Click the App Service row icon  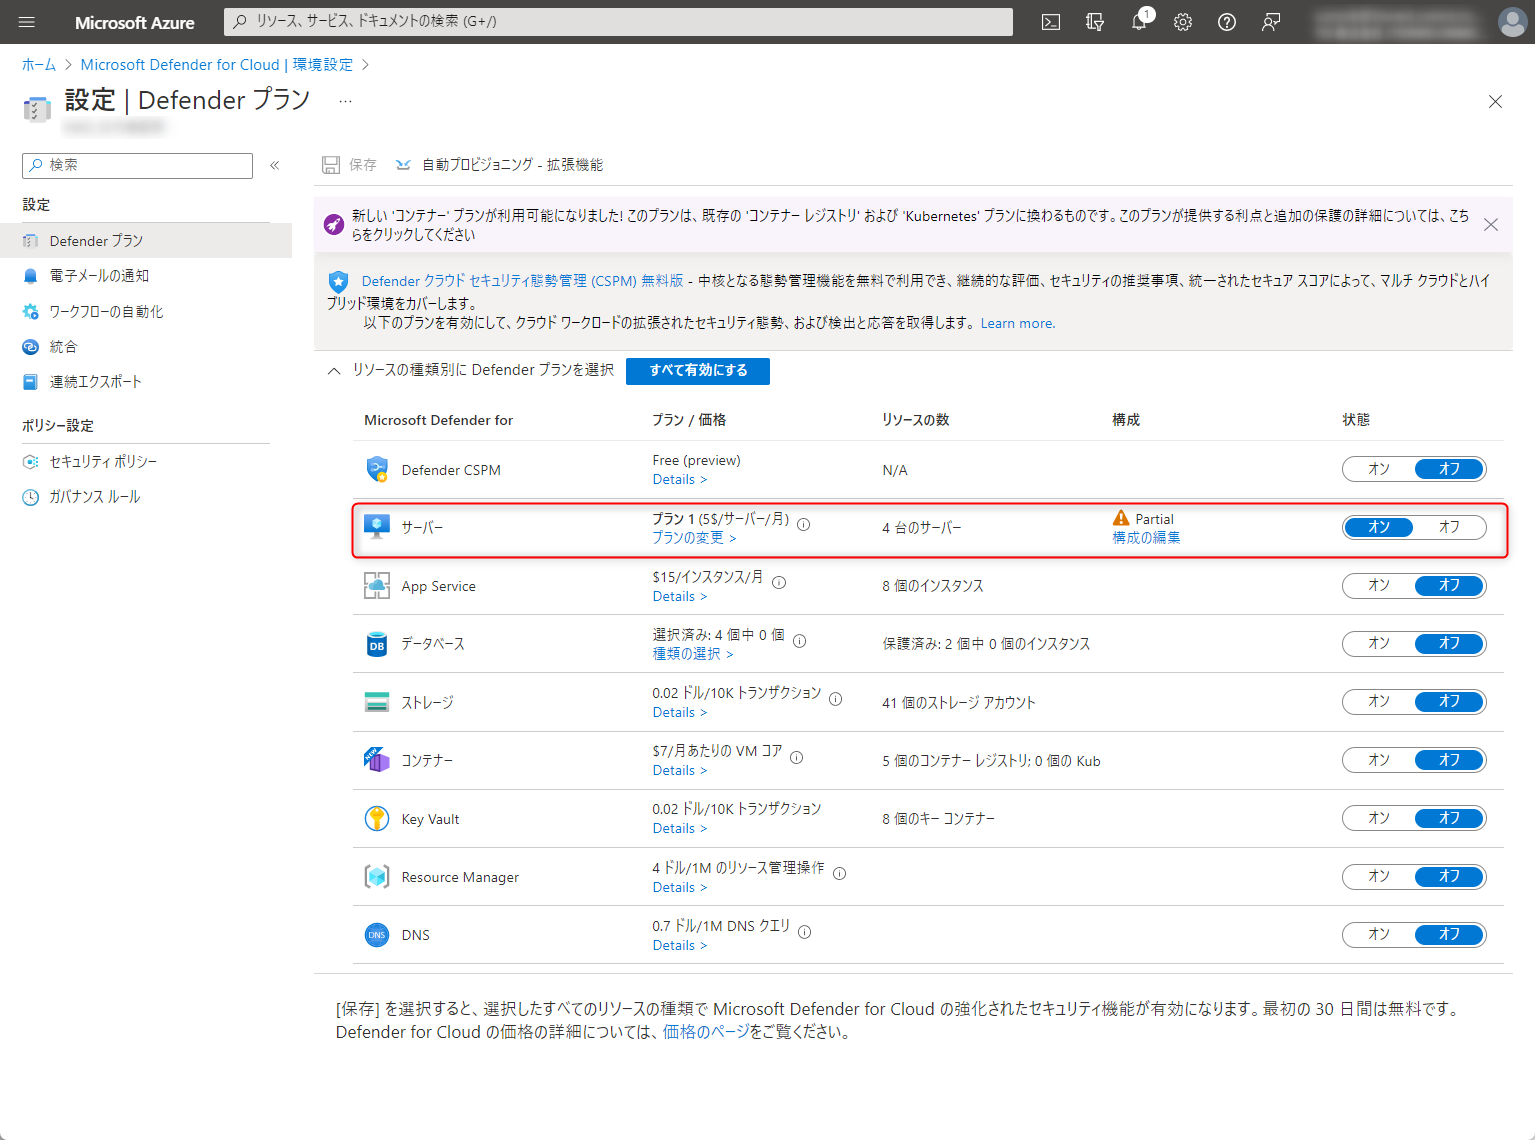pyautogui.click(x=377, y=586)
